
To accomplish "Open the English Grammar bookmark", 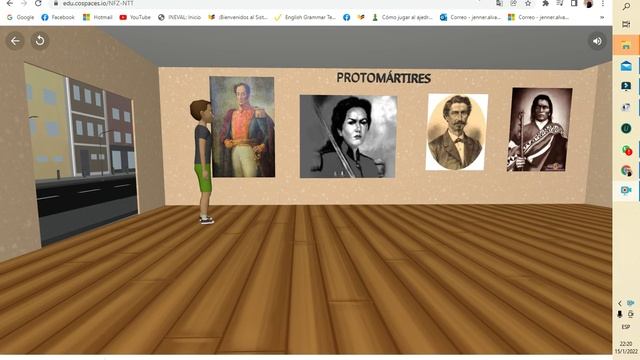I will 305,17.
